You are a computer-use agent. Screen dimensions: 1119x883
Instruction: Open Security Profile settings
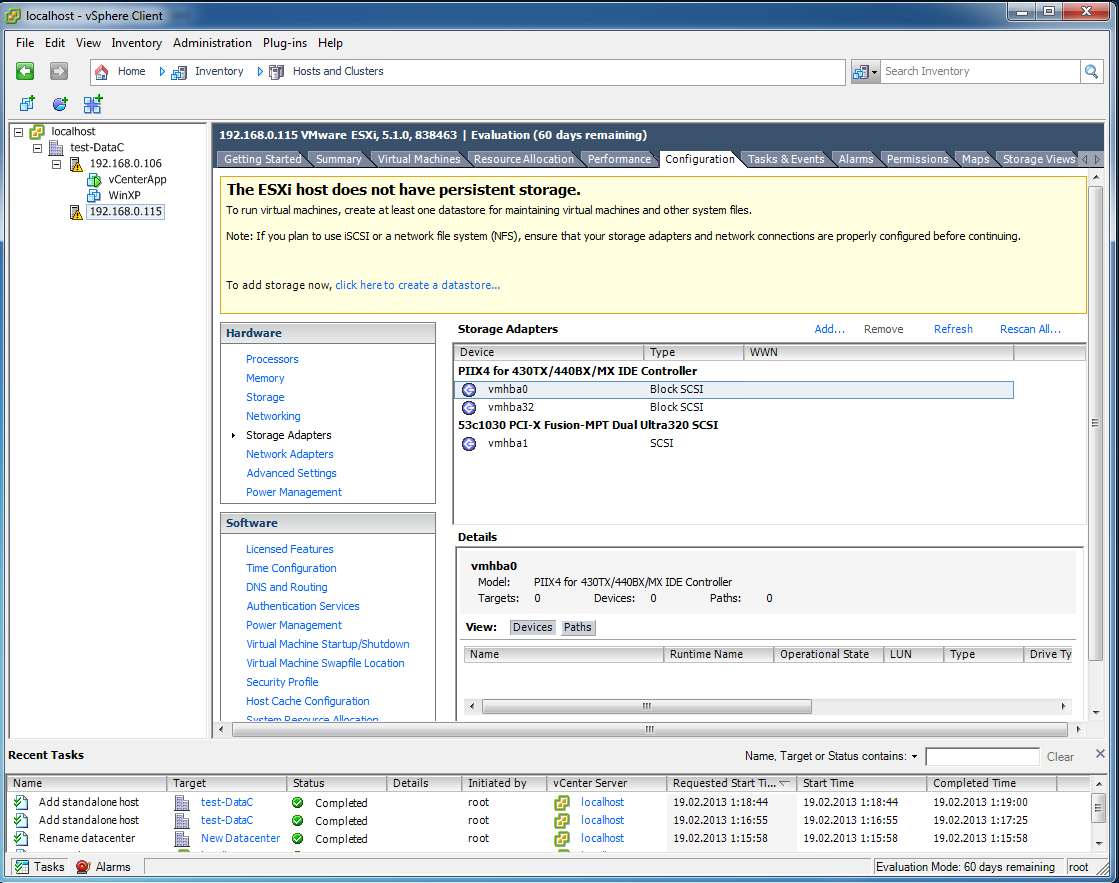(282, 682)
